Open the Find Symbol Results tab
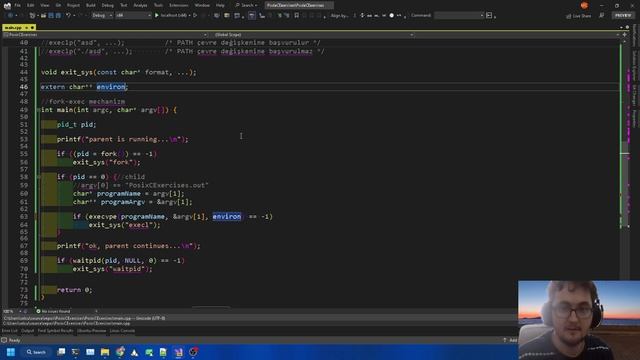This screenshot has height=360, width=640. point(56,331)
